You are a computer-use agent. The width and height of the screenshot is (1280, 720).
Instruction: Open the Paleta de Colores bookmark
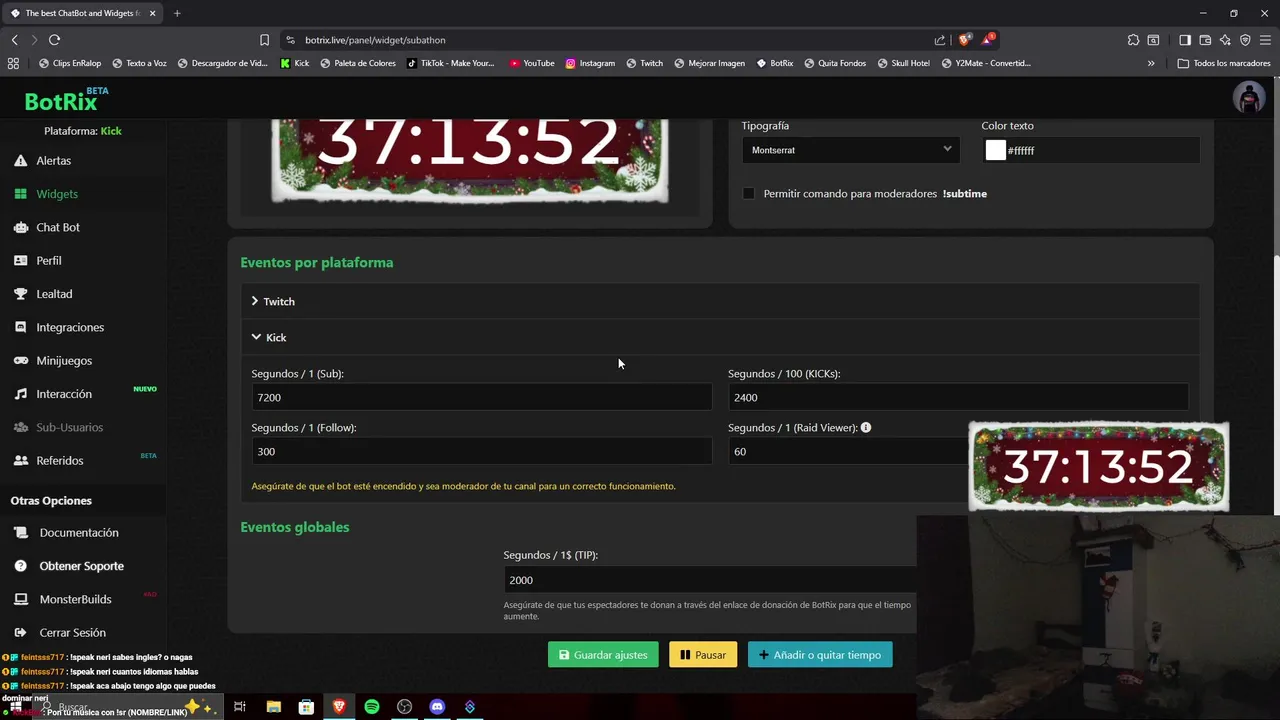pyautogui.click(x=358, y=63)
